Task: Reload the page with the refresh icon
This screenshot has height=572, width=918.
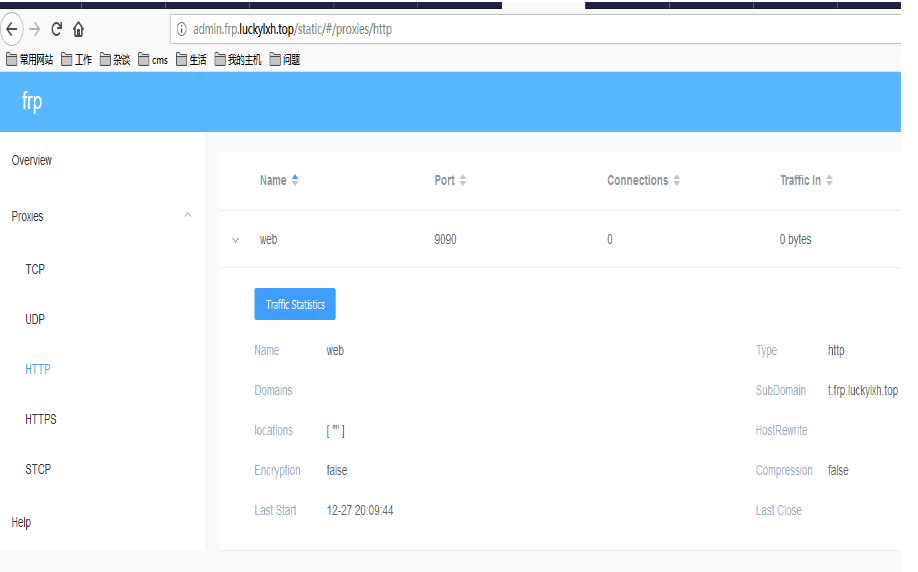Action: click(x=56, y=29)
